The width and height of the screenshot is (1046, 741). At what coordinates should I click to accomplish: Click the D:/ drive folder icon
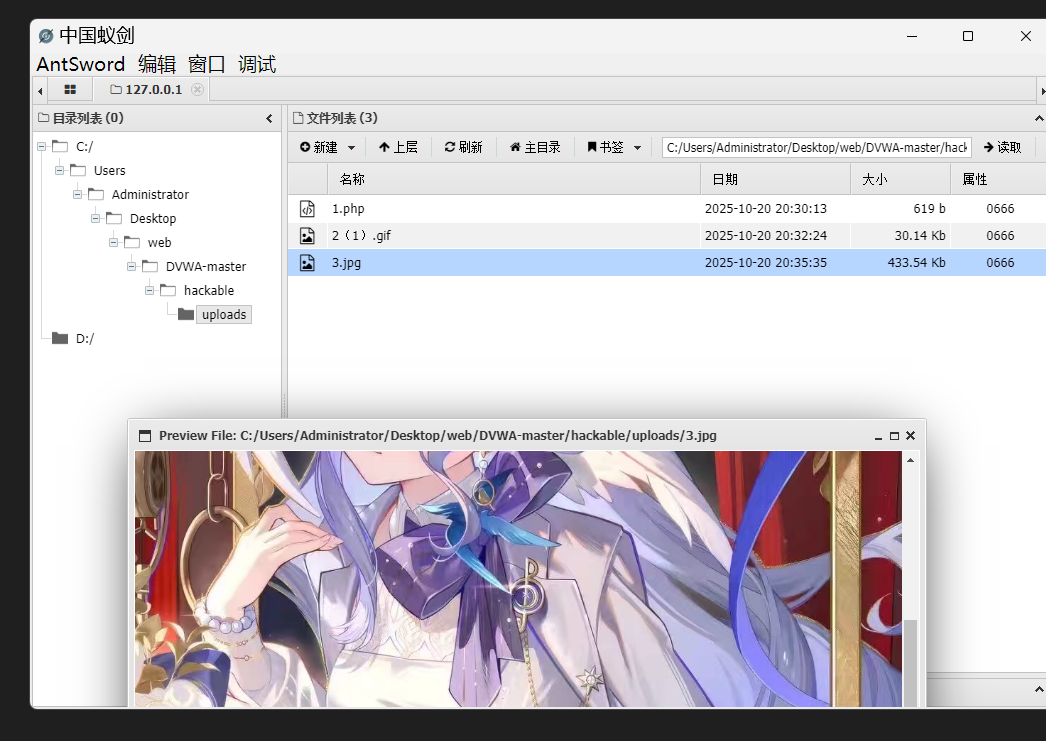pyautogui.click(x=60, y=338)
